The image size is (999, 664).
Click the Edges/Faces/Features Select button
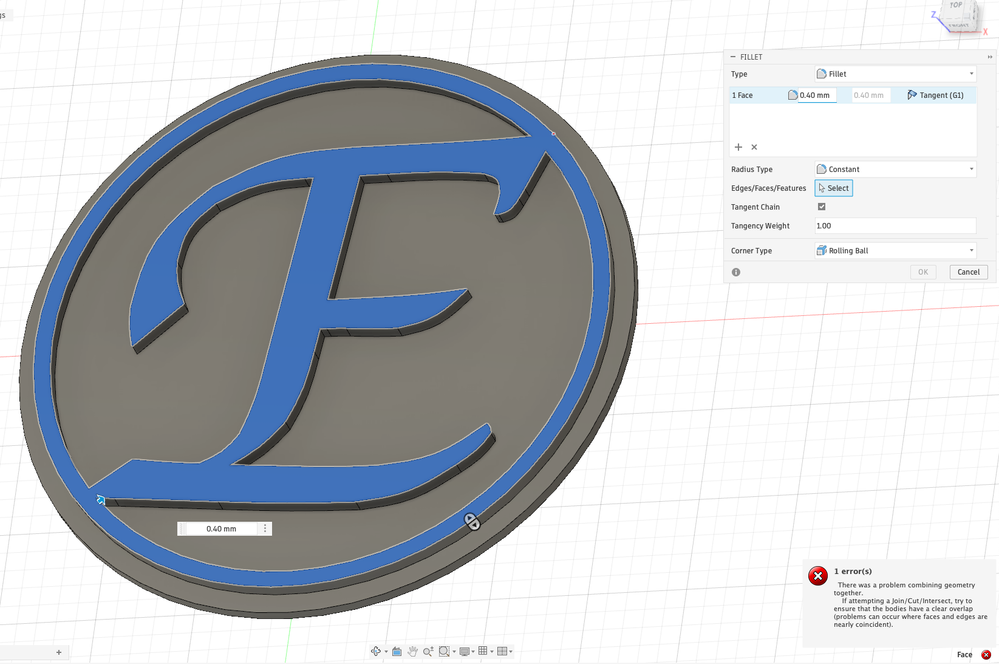tap(834, 188)
